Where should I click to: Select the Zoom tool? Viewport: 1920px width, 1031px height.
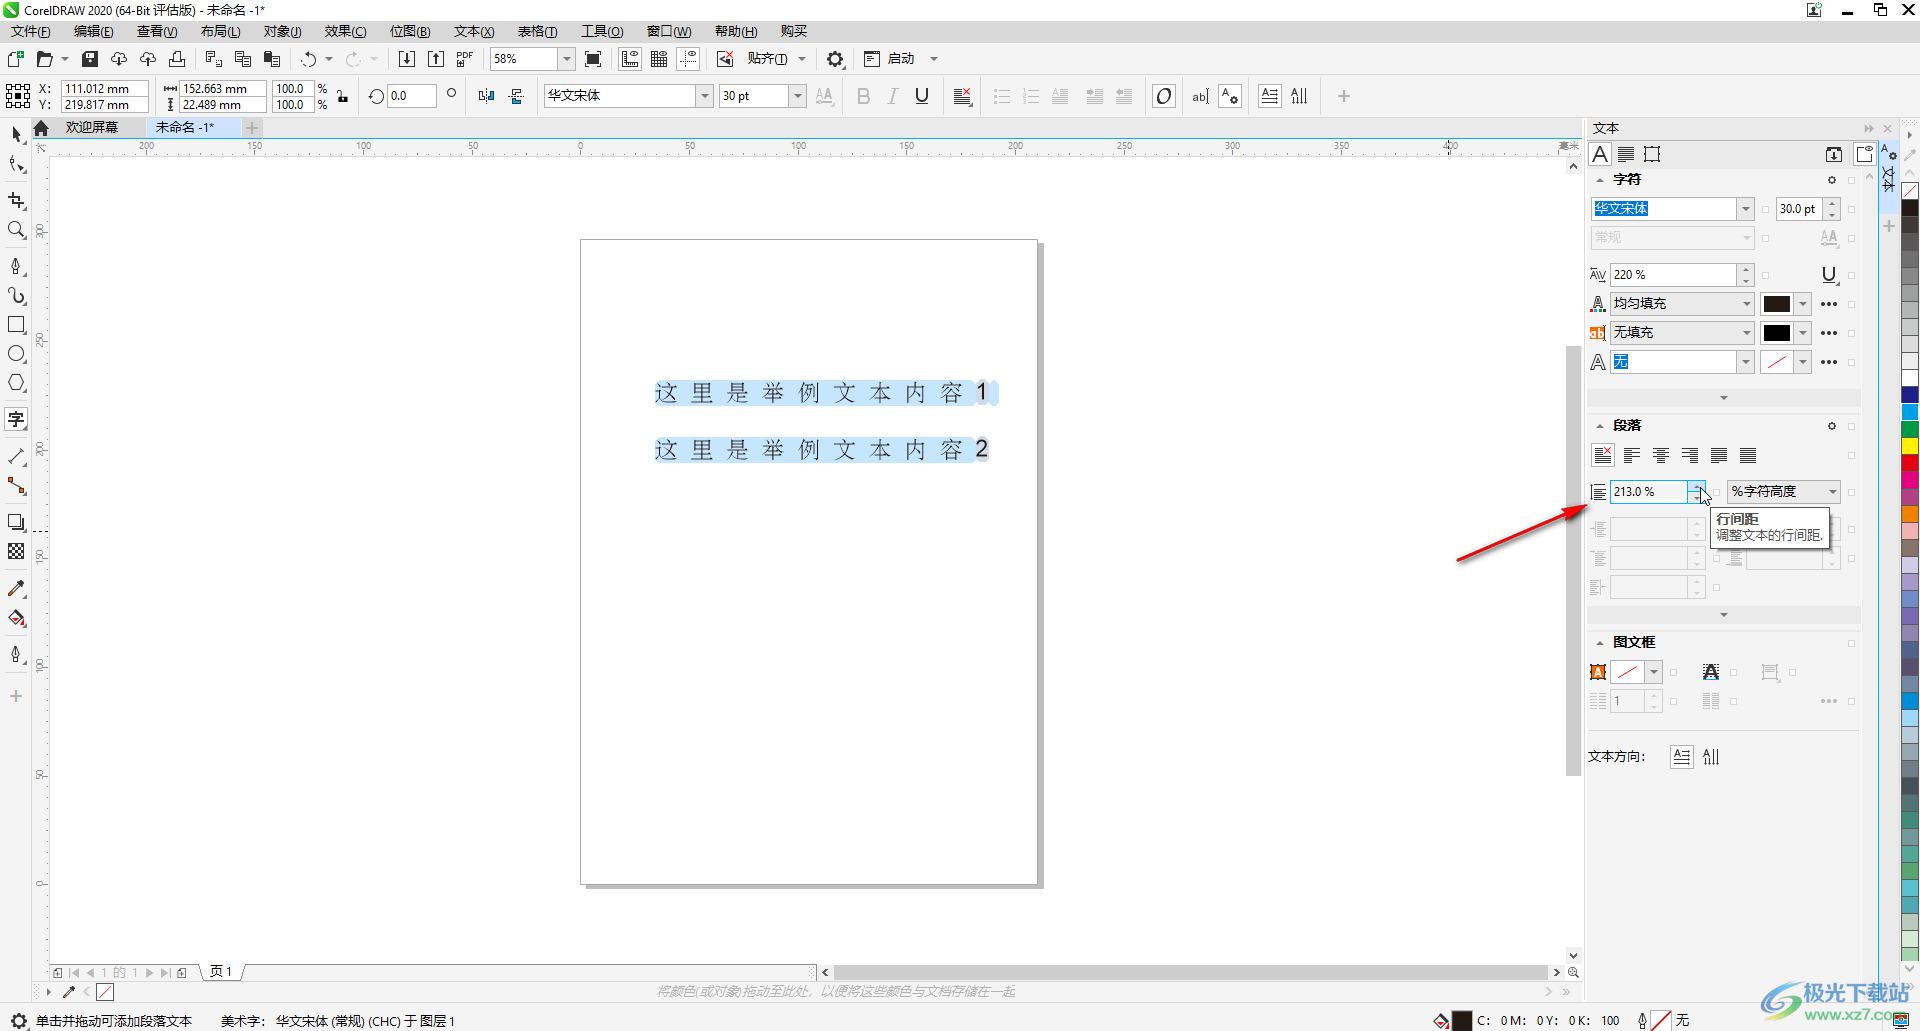point(16,231)
